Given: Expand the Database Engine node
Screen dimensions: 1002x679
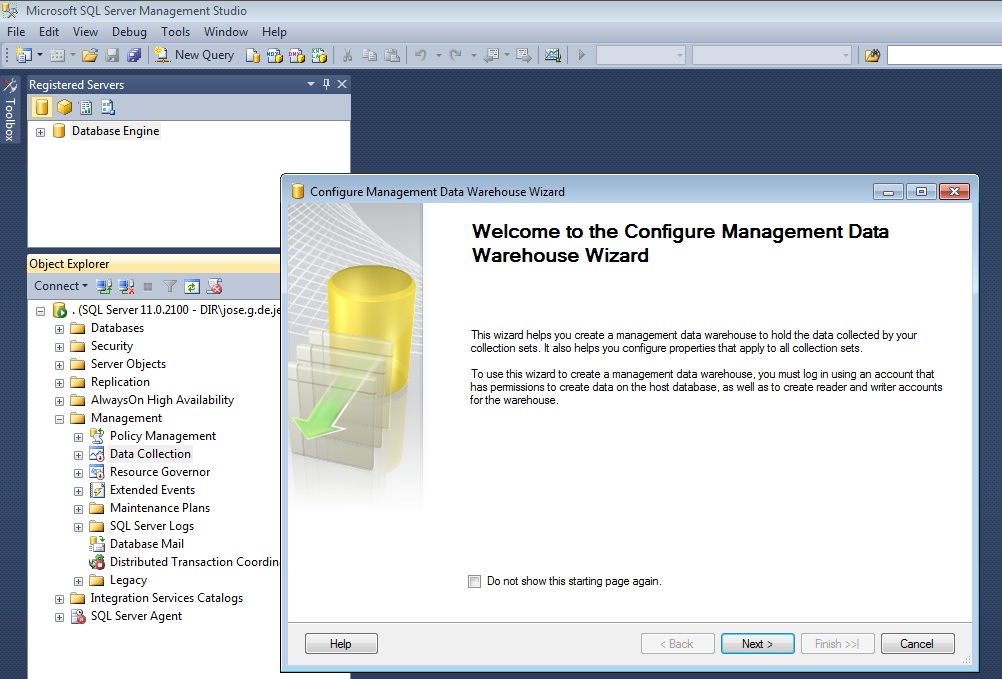Looking at the screenshot, I should [x=40, y=132].
